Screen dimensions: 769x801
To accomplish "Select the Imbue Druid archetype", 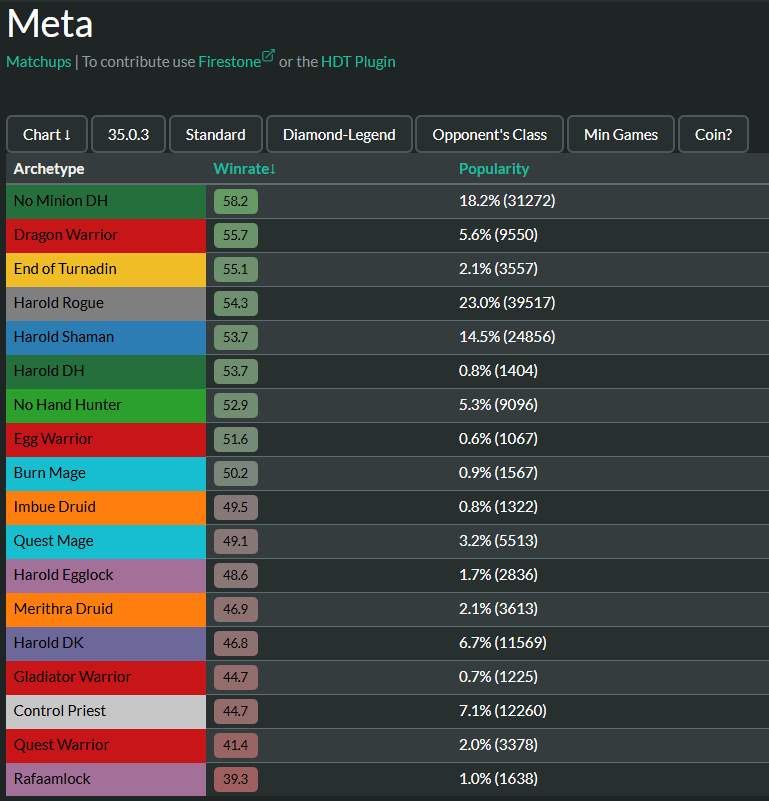I will click(106, 507).
